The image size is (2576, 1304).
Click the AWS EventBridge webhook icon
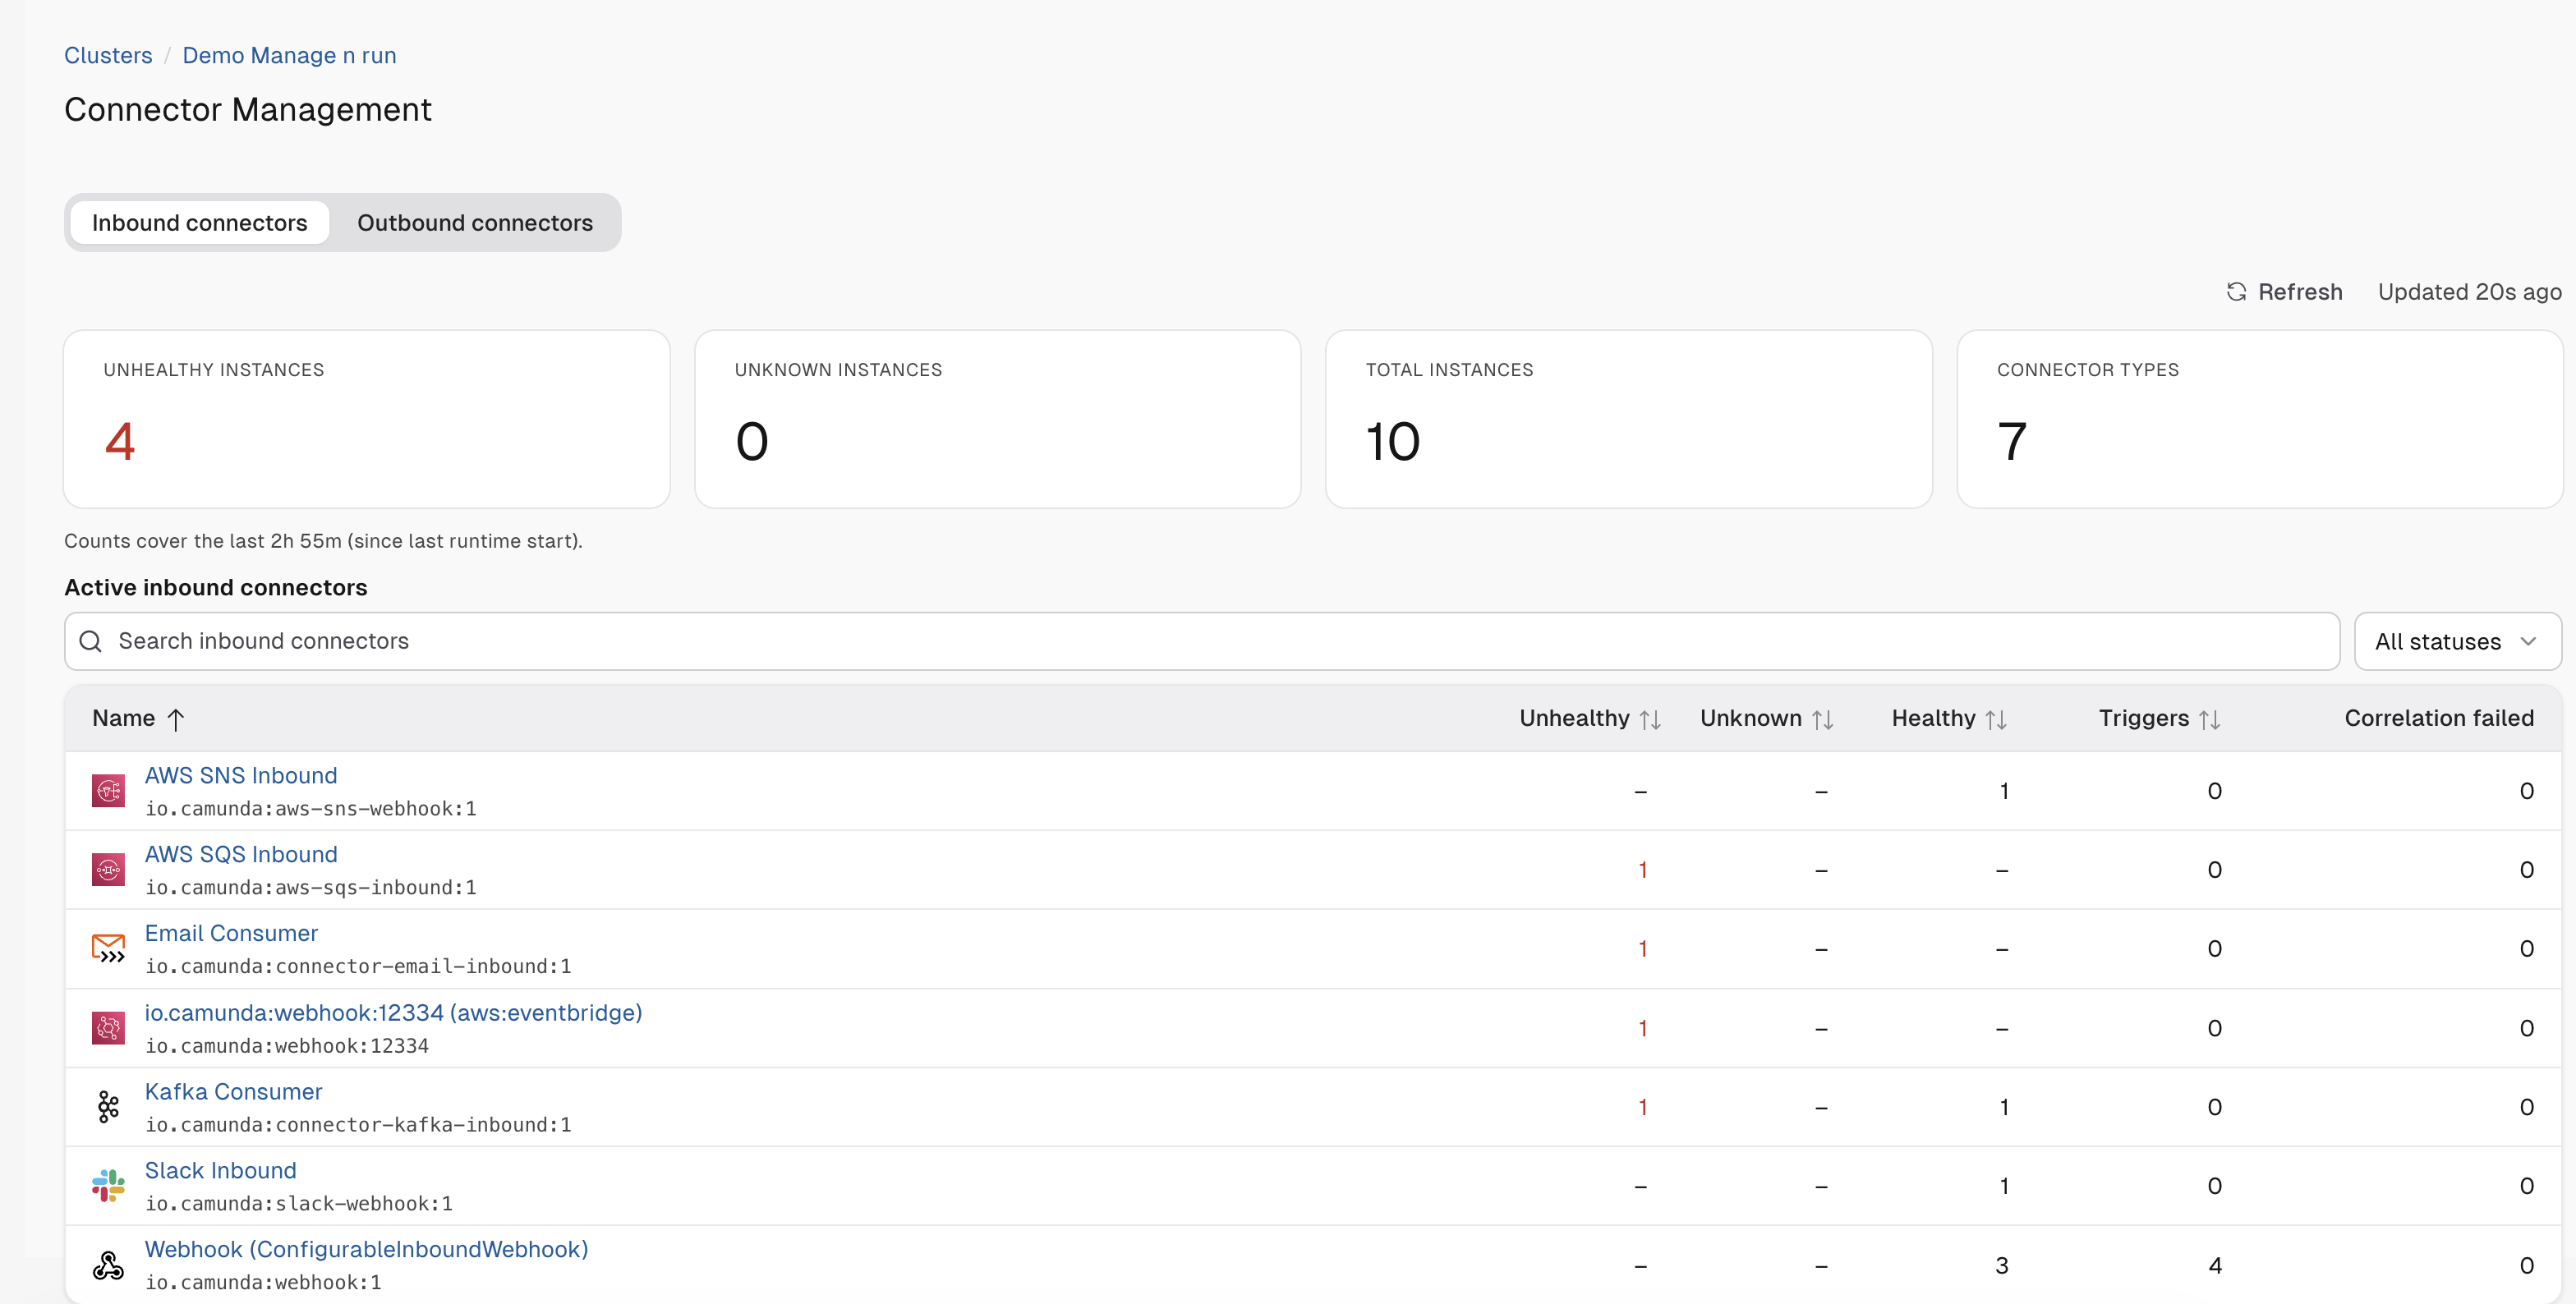108,1028
